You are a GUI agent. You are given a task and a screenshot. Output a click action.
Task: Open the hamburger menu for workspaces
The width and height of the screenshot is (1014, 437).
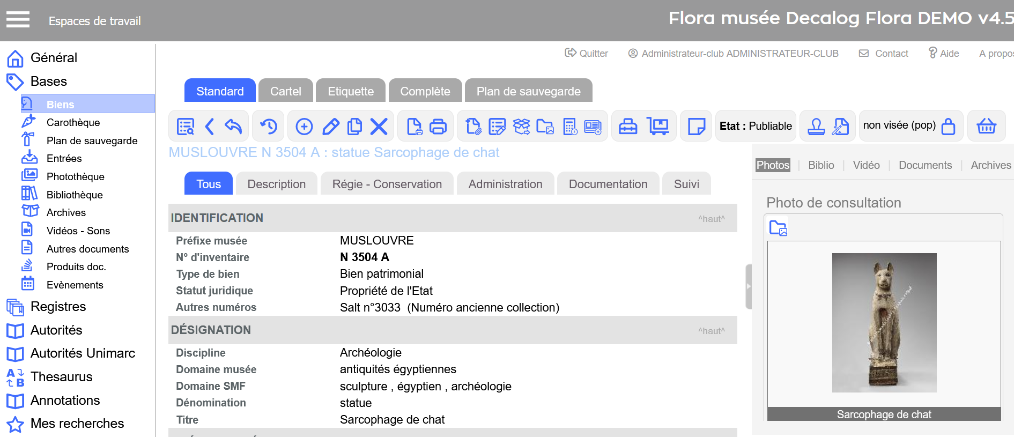coord(18,20)
